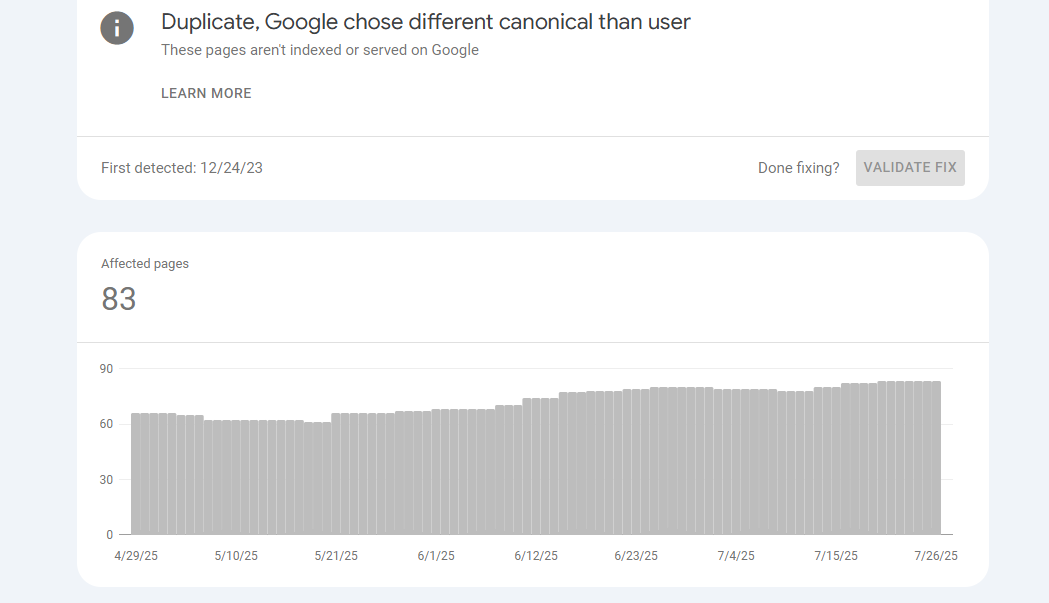Image resolution: width=1049 pixels, height=603 pixels.
Task: Click the 4/29/25 date label on the chart
Action: (x=136, y=555)
